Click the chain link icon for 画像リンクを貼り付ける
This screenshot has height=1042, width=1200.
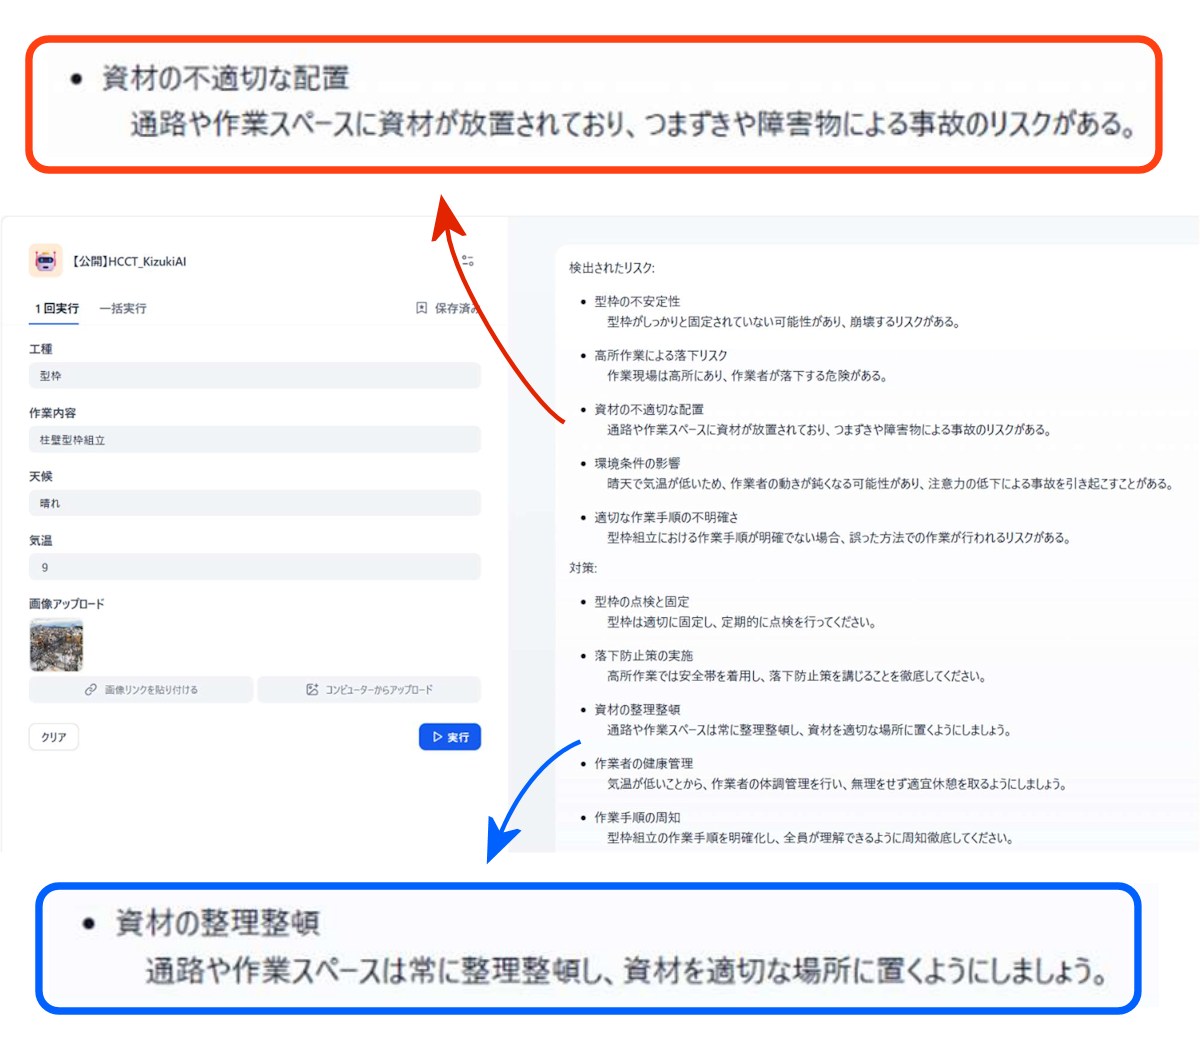[91, 690]
